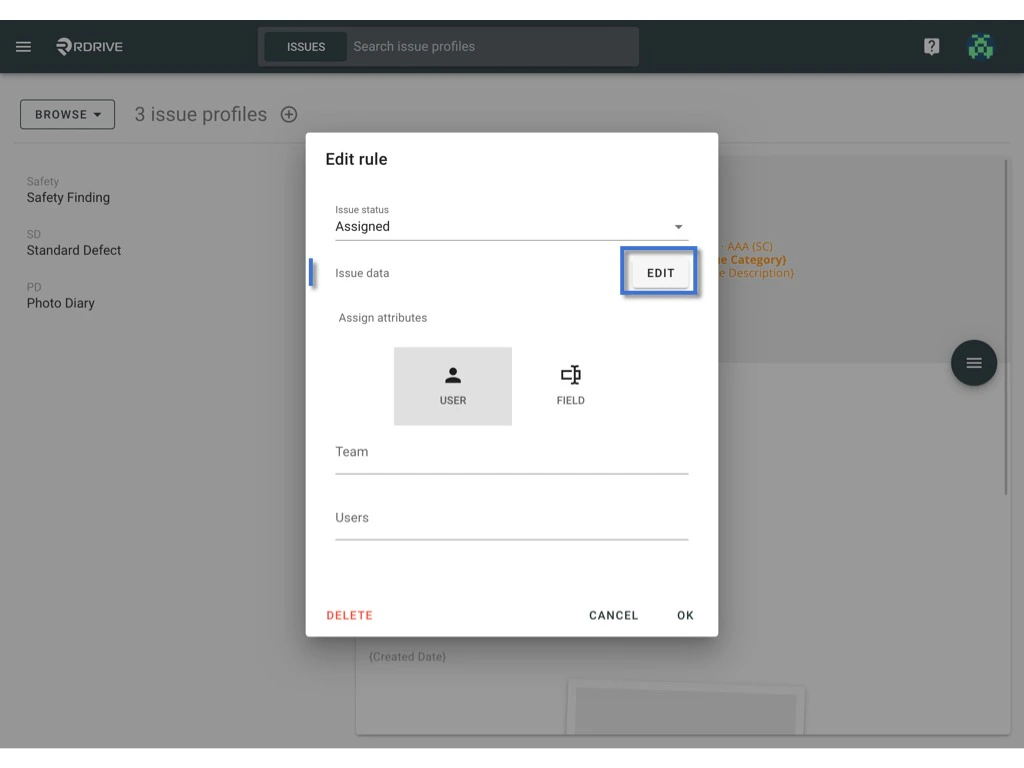Add a new issue profile with plus icon

coord(288,114)
